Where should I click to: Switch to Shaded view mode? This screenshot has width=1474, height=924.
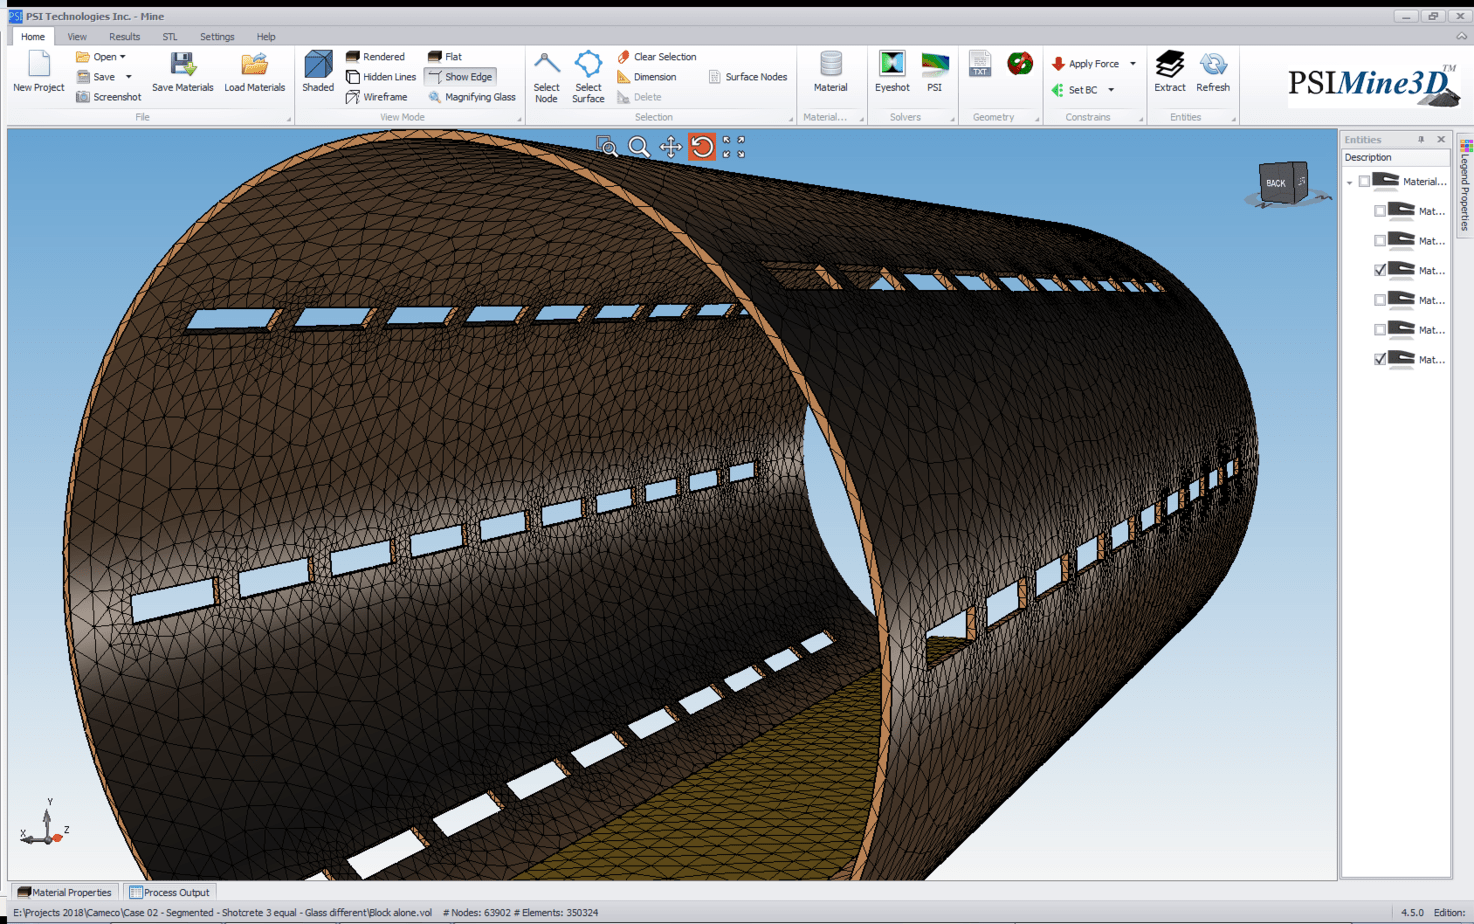(318, 72)
